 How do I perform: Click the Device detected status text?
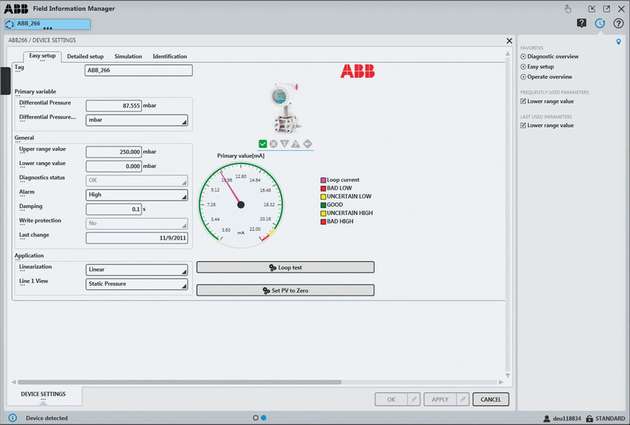(x=47, y=418)
